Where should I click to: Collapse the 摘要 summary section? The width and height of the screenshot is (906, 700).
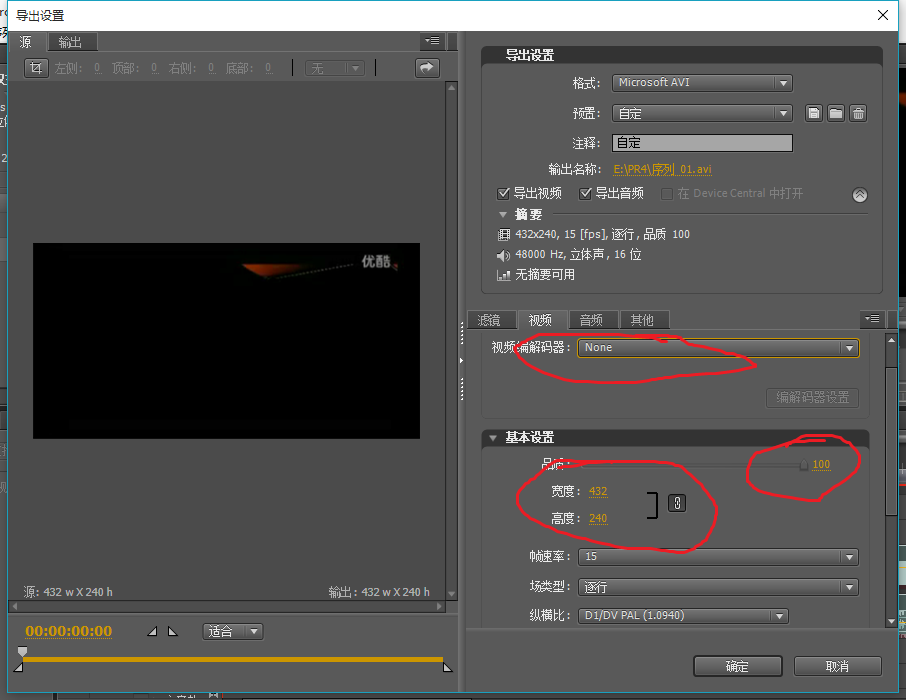[x=503, y=214]
